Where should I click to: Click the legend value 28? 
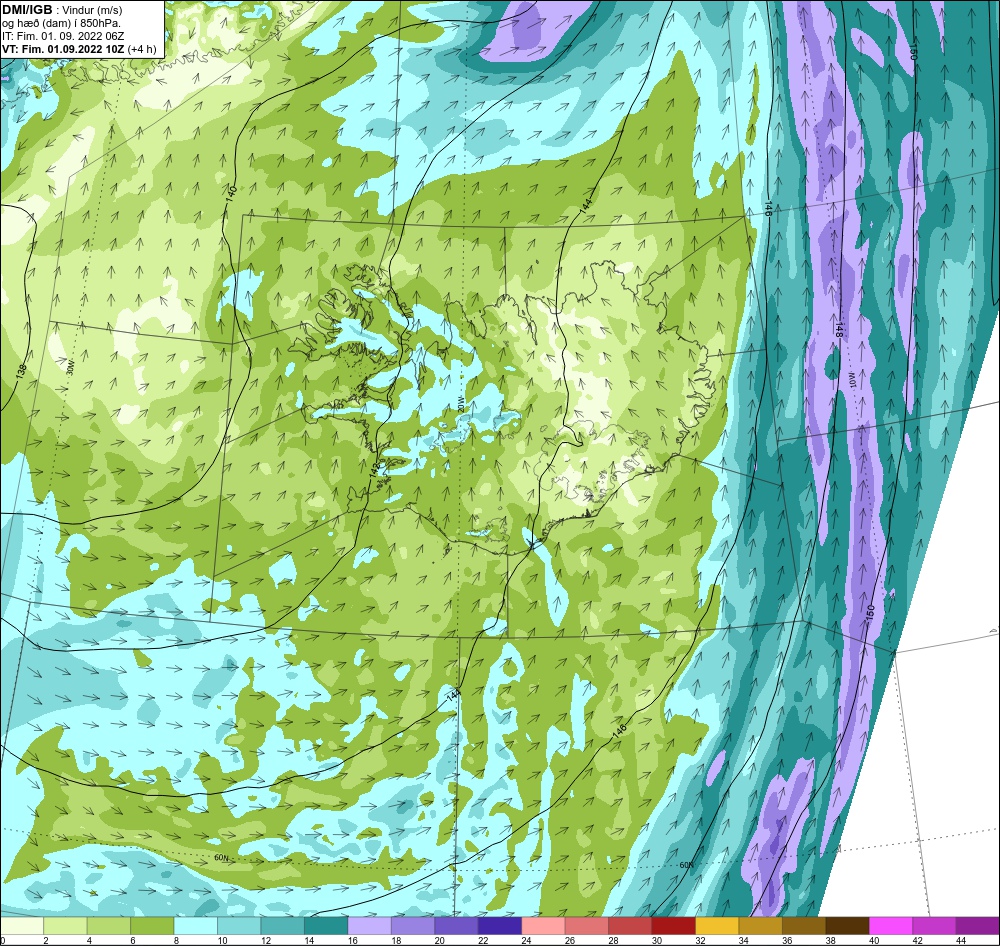[x=613, y=940]
